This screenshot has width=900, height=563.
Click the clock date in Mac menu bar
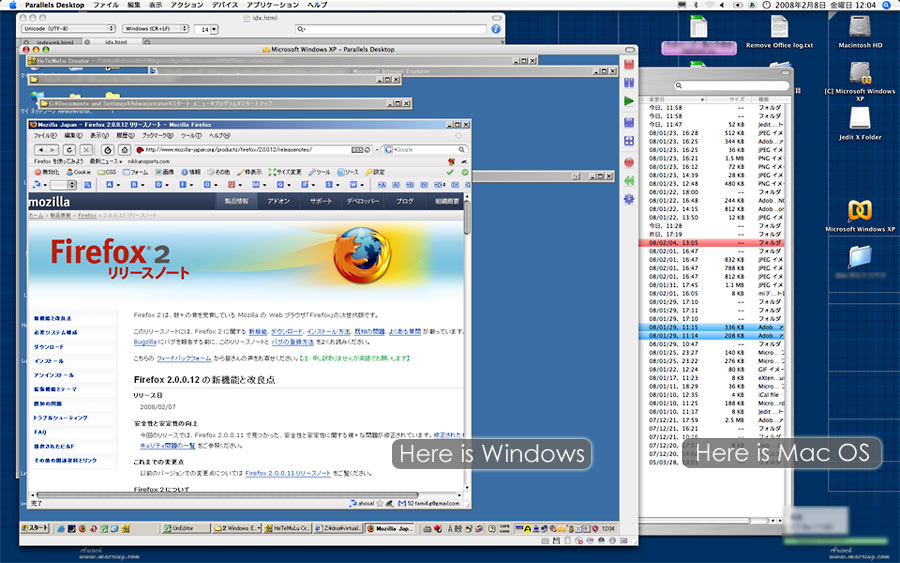point(825,5)
